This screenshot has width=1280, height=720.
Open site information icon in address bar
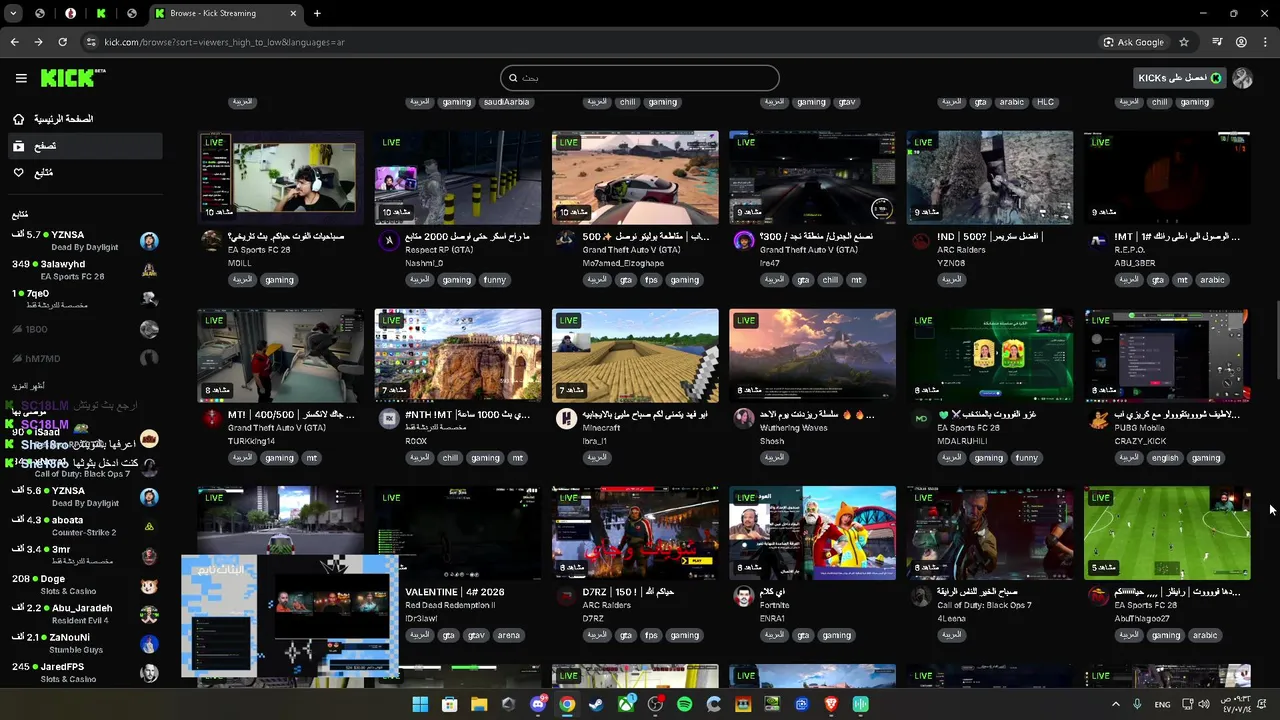click(x=91, y=42)
